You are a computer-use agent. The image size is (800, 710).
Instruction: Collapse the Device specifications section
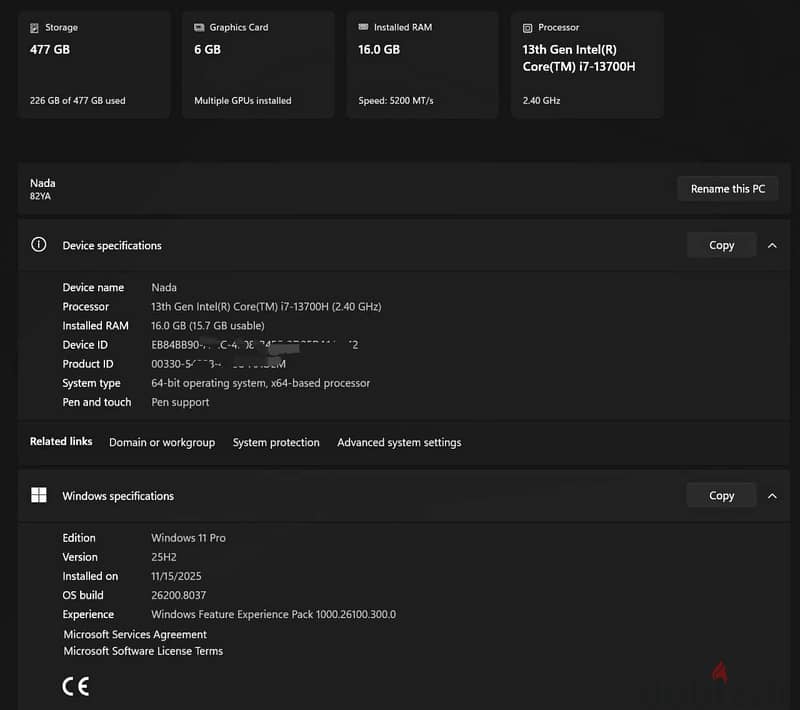tap(772, 245)
